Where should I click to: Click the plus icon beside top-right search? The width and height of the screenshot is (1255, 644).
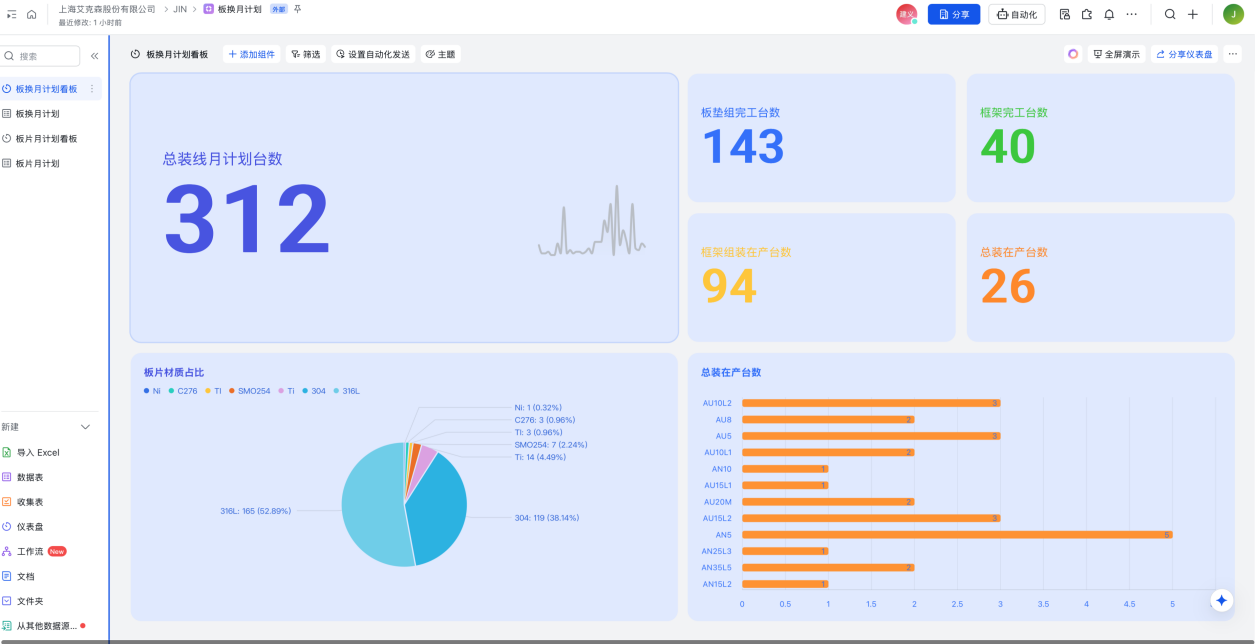1193,14
